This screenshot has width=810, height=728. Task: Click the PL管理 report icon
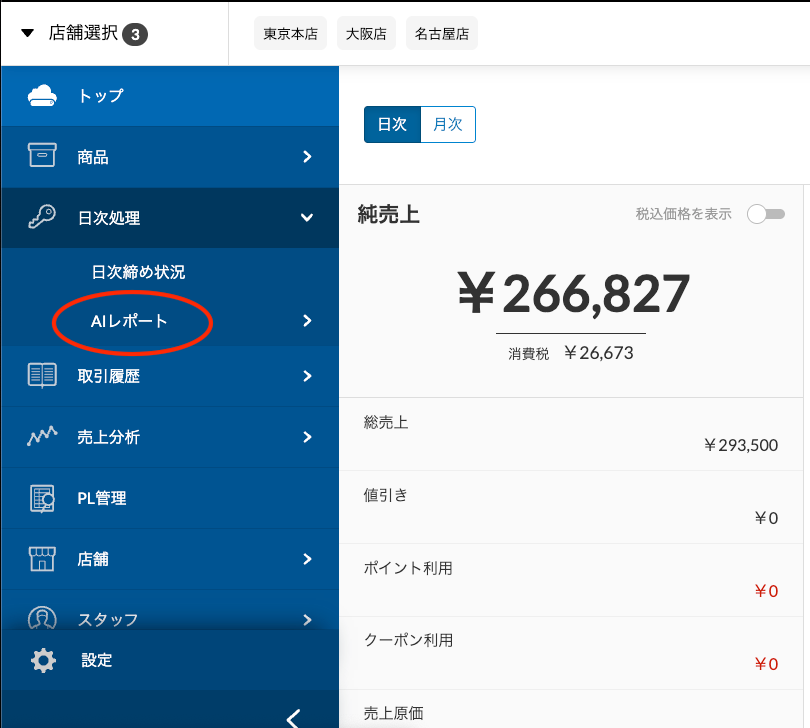coord(42,498)
